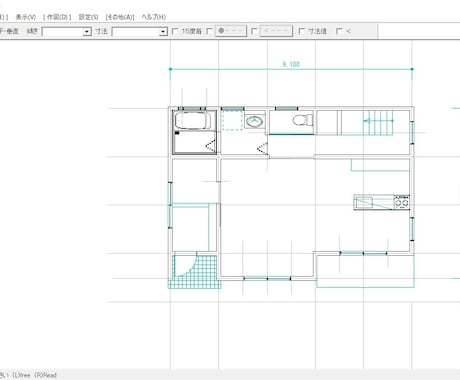Click the kitchen stove burner symbol
460x380 pixels.
click(x=401, y=202)
